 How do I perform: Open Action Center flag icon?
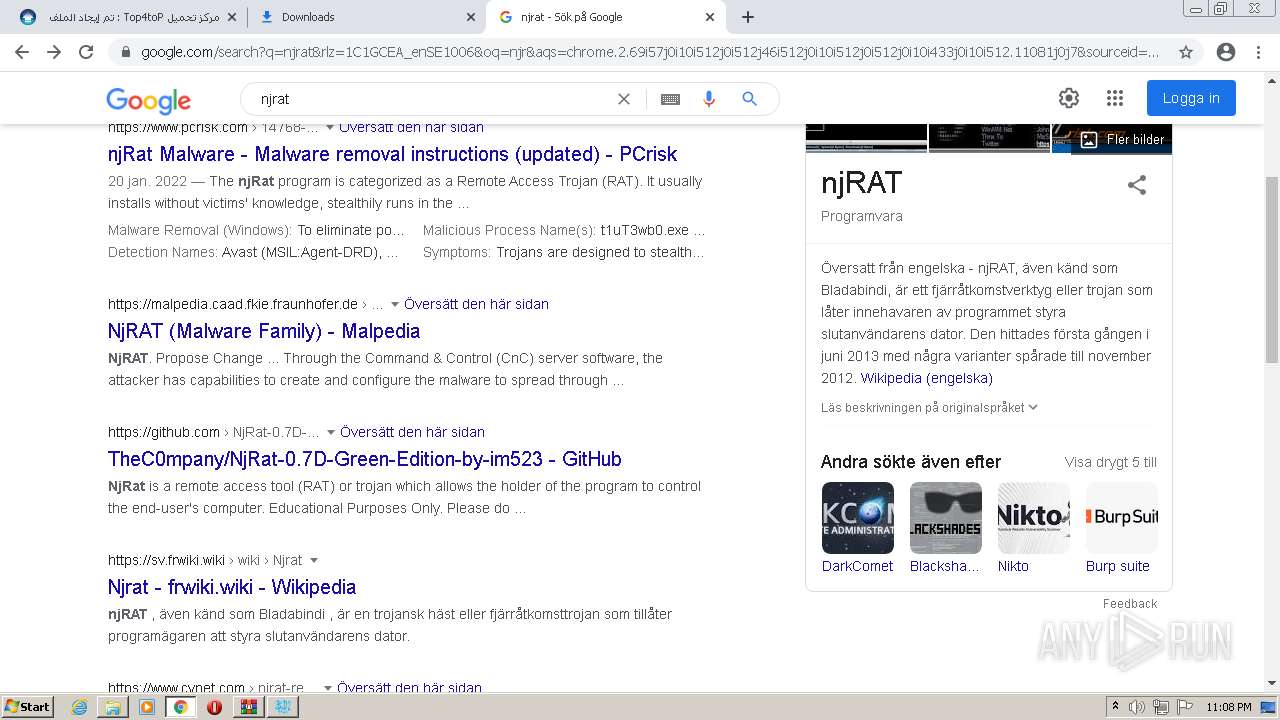point(1185,707)
